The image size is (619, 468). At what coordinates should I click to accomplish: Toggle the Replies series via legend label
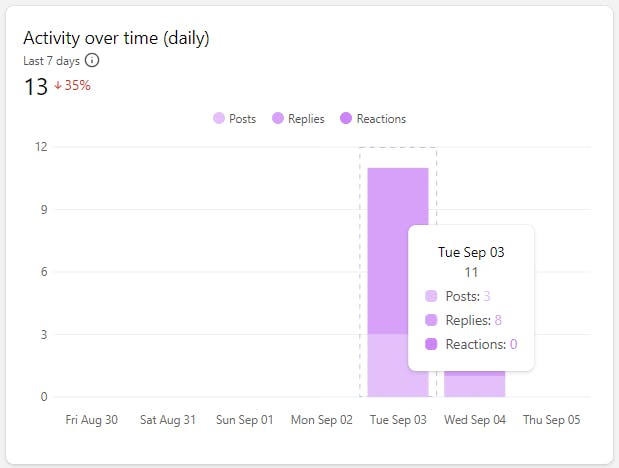[305, 119]
